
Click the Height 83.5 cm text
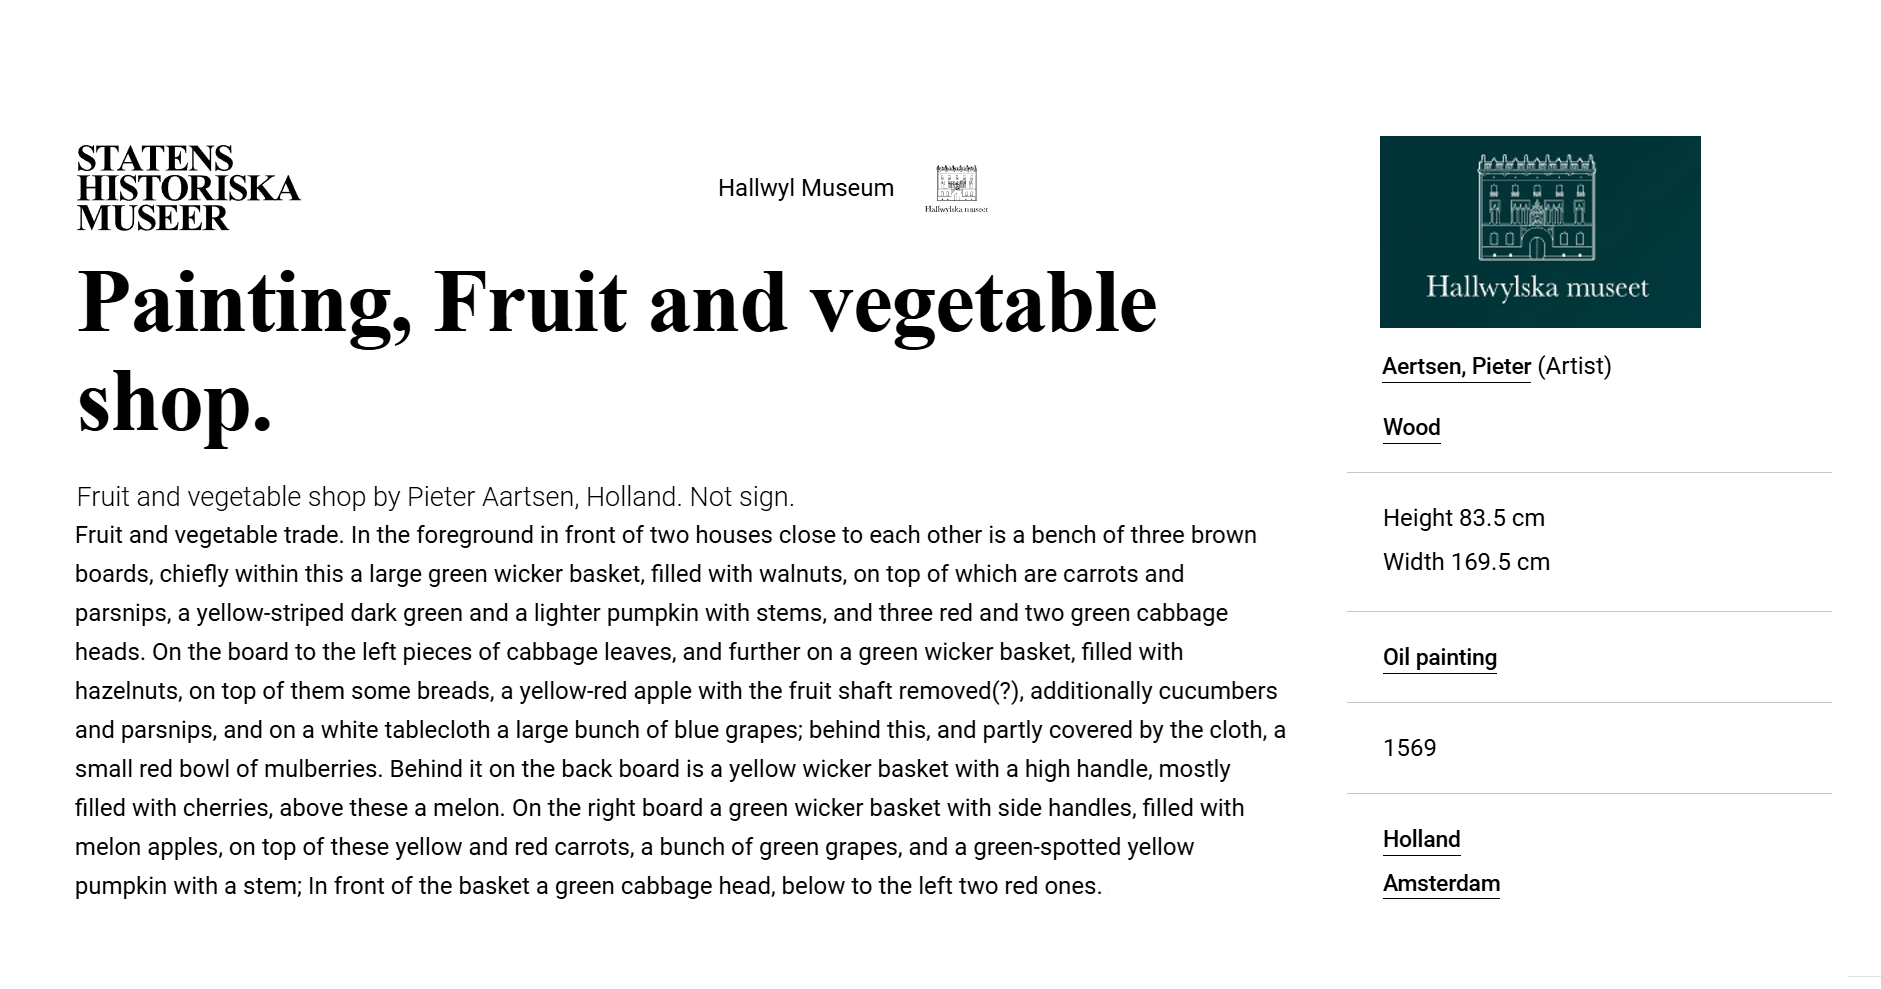[1463, 518]
